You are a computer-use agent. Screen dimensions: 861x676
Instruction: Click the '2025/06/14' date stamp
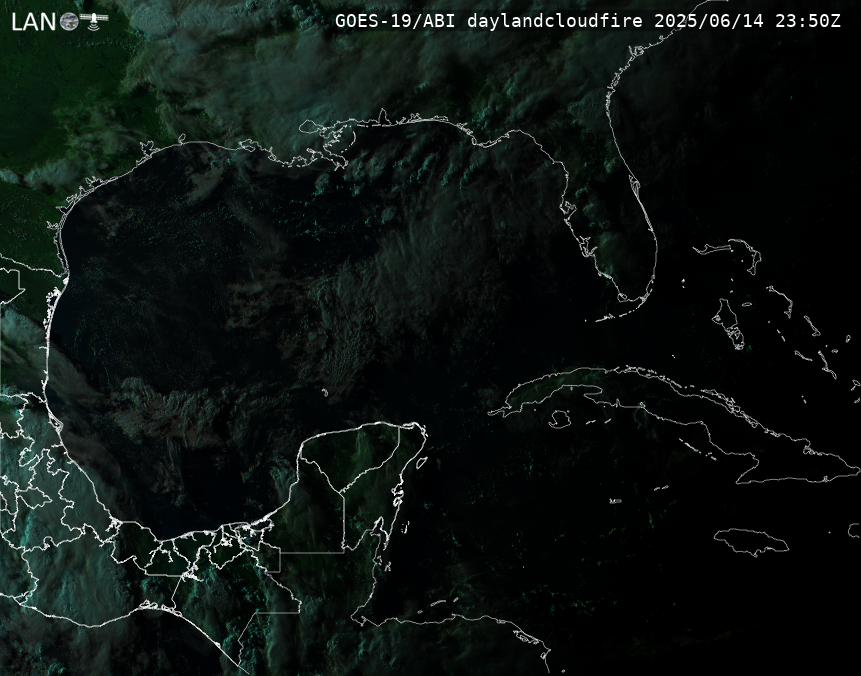pyautogui.click(x=709, y=21)
